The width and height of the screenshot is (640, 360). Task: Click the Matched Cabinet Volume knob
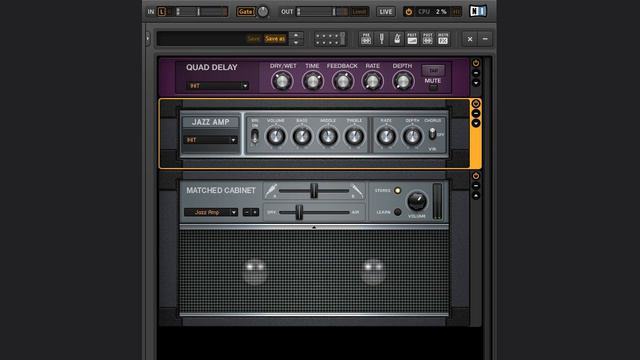pyautogui.click(x=417, y=201)
